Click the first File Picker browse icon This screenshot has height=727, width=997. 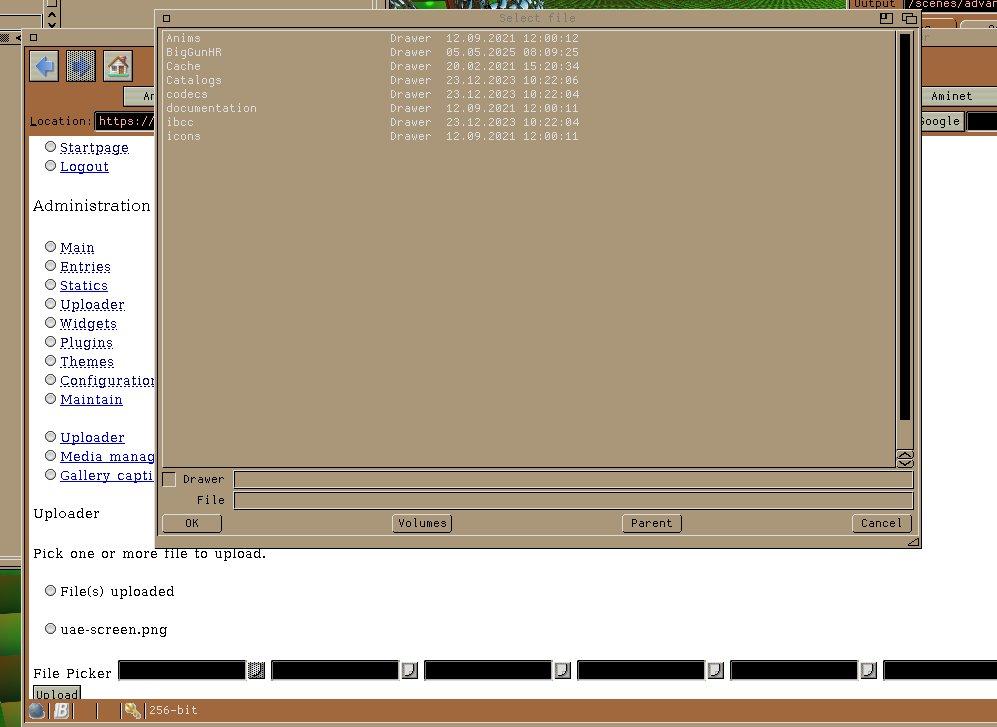pos(256,670)
